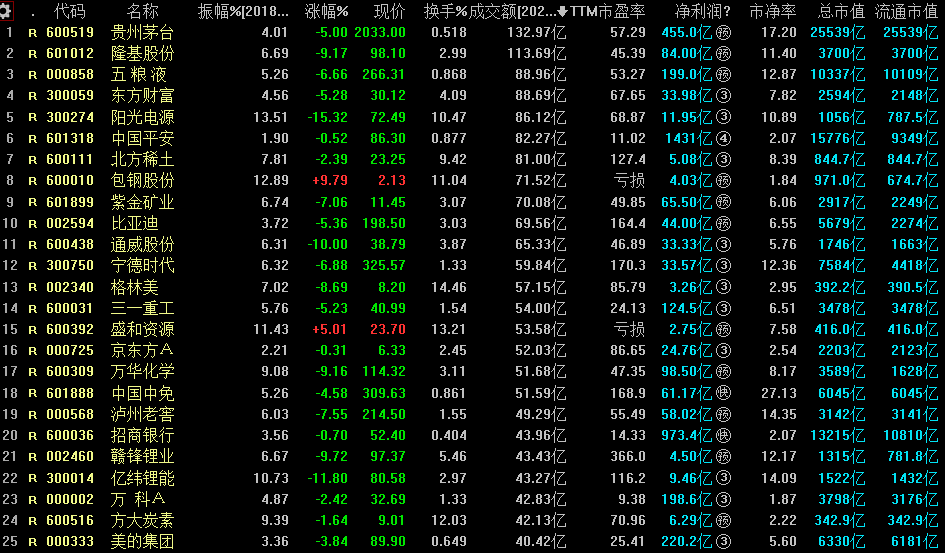Click stock code 002340
Screen dimensions: 945x553
click(x=70, y=287)
